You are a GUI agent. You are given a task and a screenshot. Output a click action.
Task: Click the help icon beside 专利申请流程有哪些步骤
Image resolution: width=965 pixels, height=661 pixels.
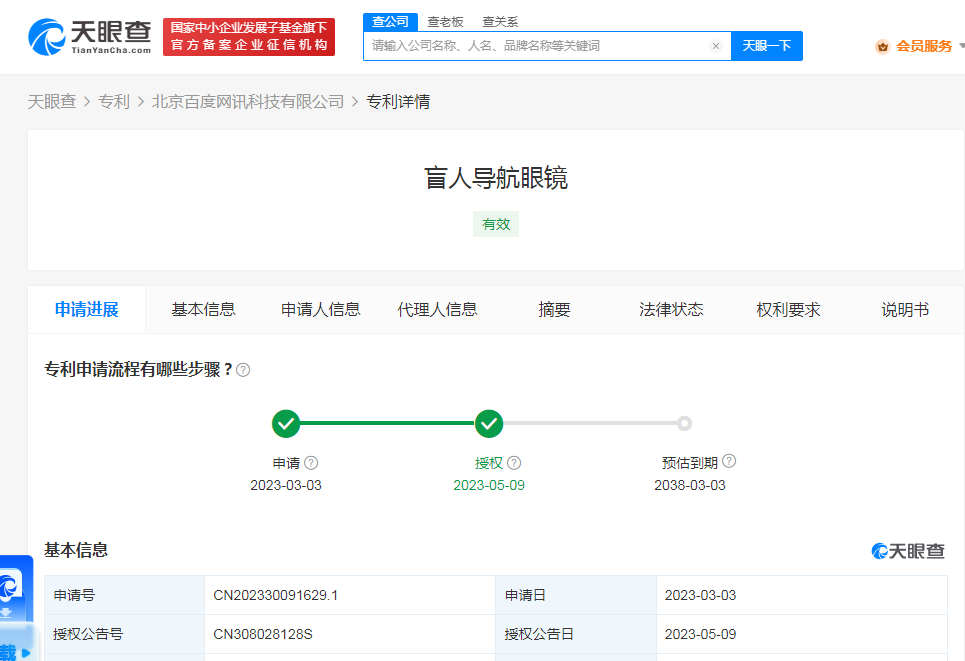(x=243, y=370)
